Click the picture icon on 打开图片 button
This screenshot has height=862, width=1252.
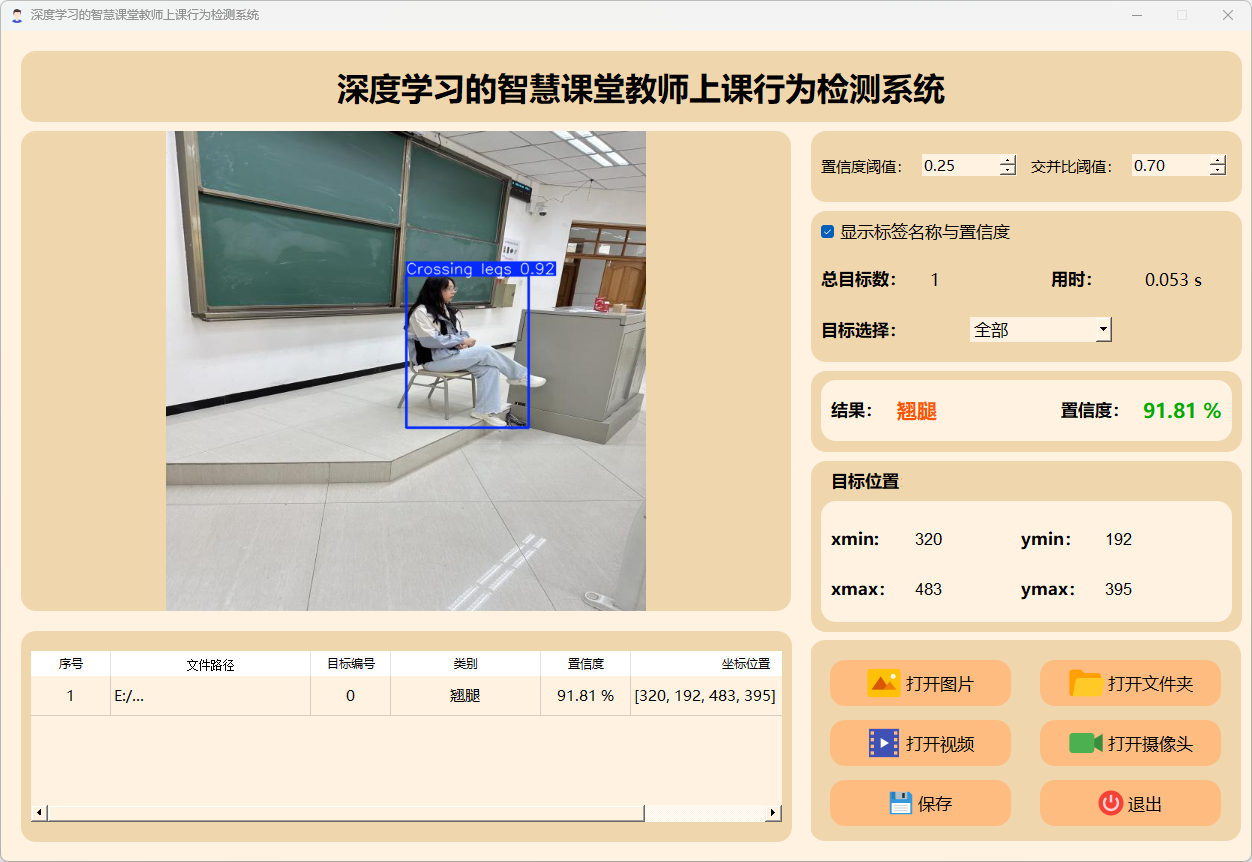[883, 683]
